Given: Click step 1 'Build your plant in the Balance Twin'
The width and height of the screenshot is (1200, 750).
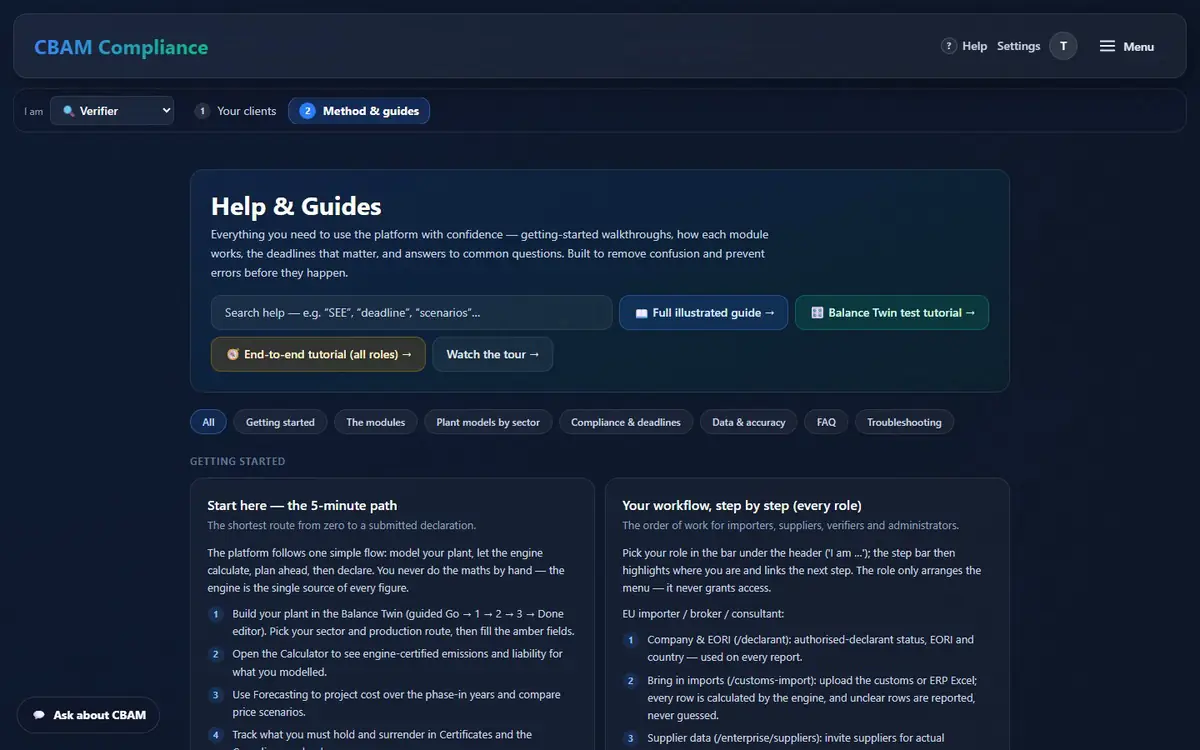Looking at the screenshot, I should 403,622.
